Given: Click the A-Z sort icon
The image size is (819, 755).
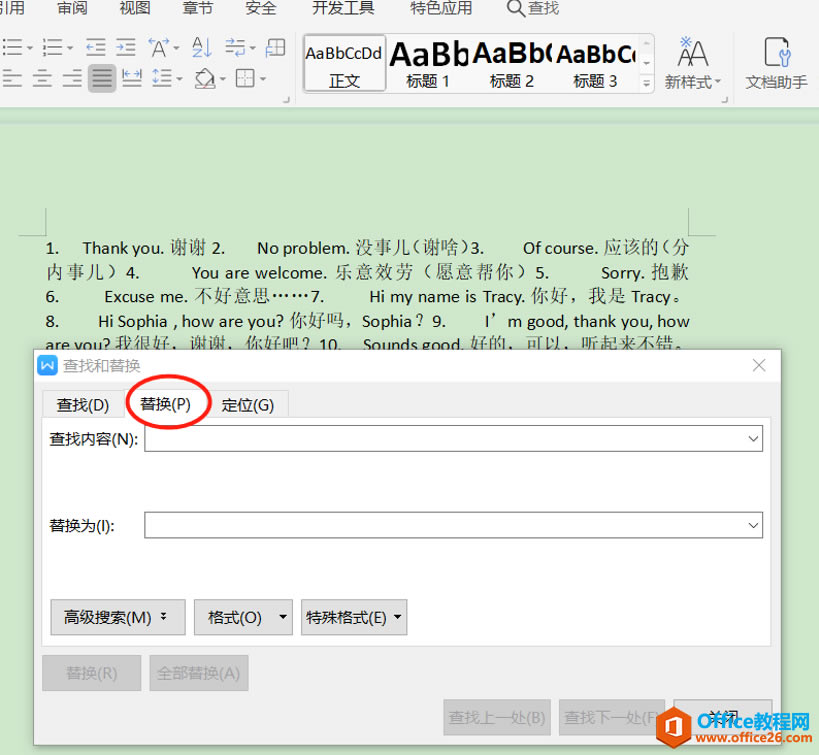Looking at the screenshot, I should click(x=202, y=48).
